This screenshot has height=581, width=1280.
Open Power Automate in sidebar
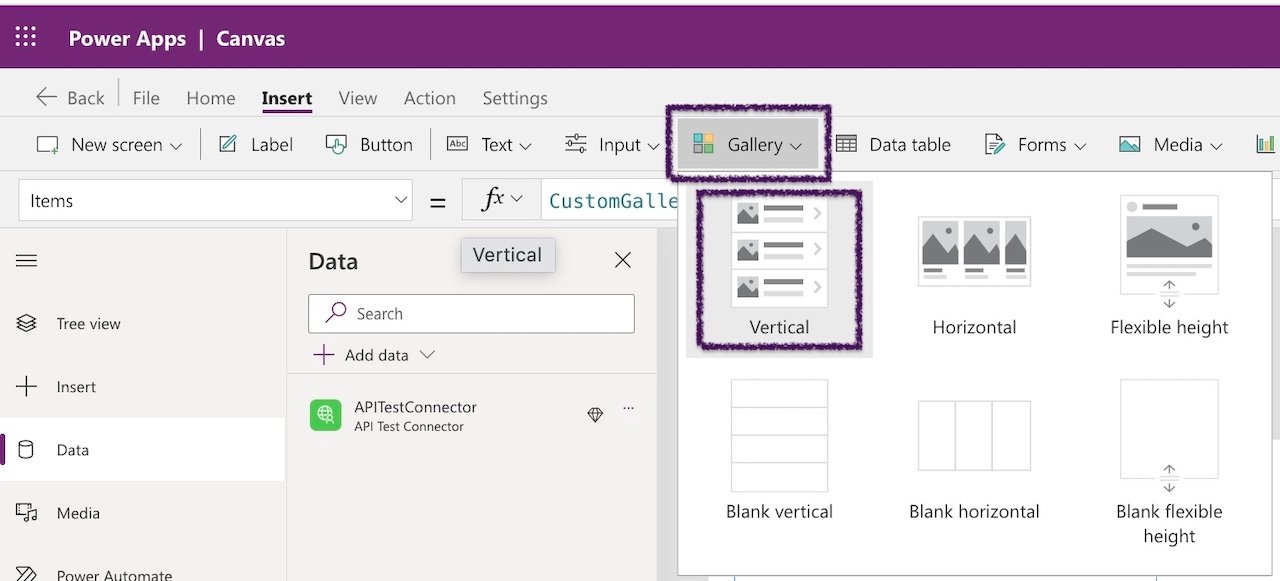pos(94,574)
